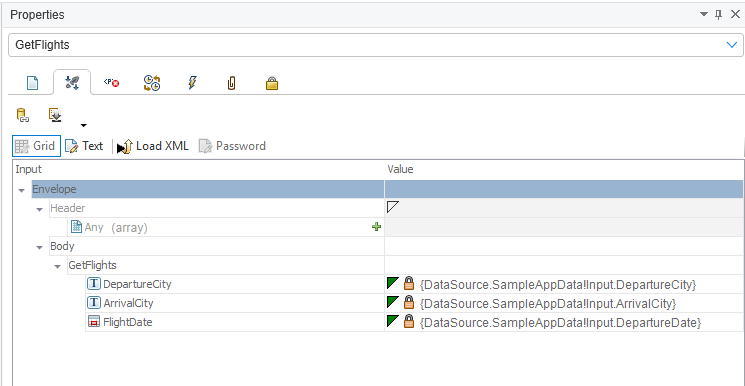Toggle the Header value triangle marker
This screenshot has height=386, width=745.
point(392,206)
